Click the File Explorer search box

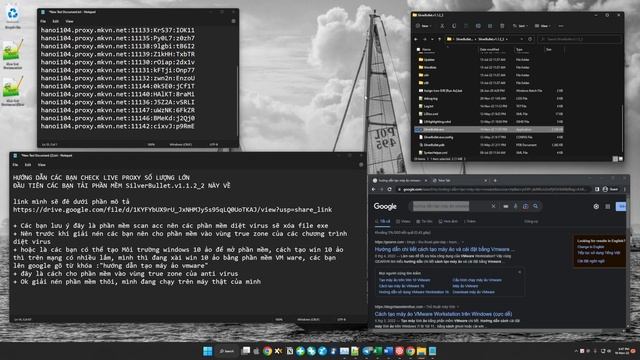(579, 39)
